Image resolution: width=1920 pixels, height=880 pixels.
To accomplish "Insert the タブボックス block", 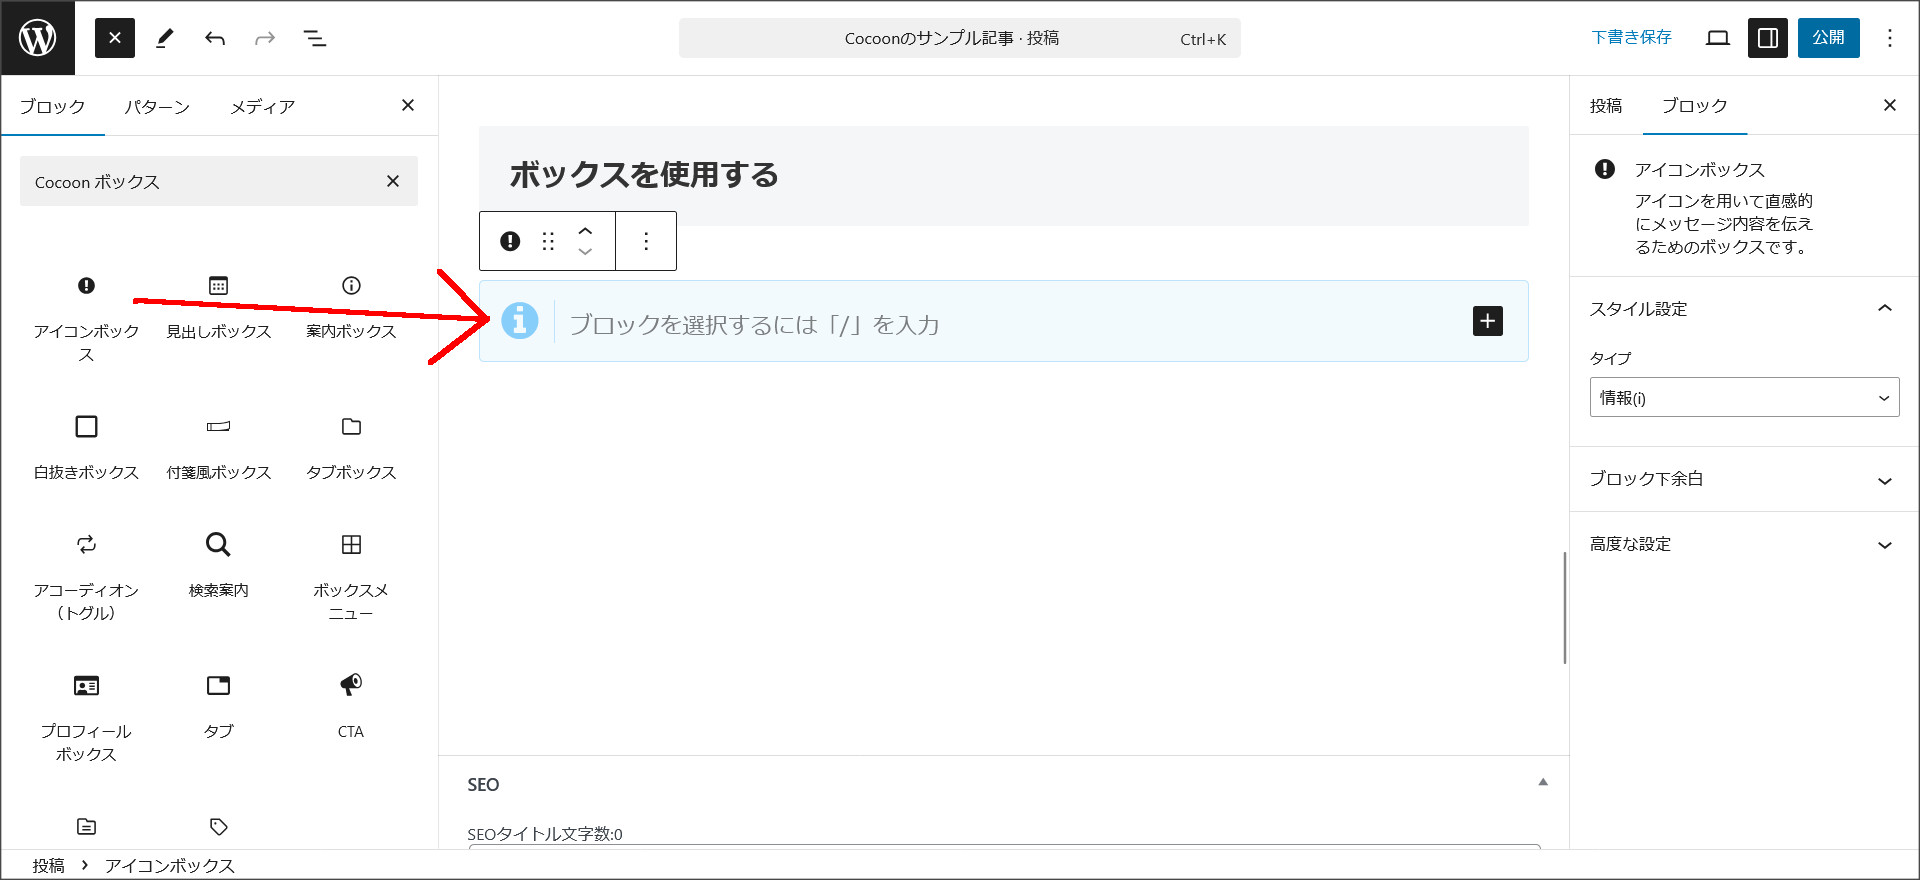I will tap(351, 447).
